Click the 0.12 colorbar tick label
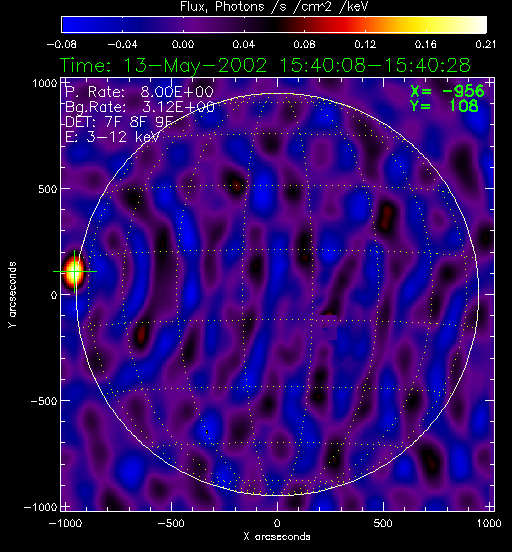 click(365, 44)
